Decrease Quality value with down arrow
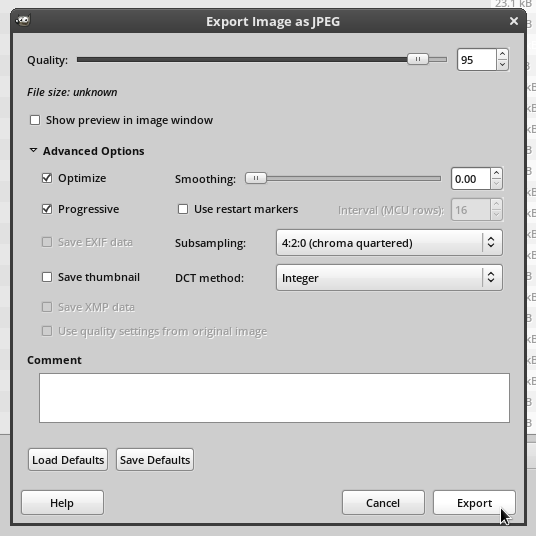 coord(502,65)
